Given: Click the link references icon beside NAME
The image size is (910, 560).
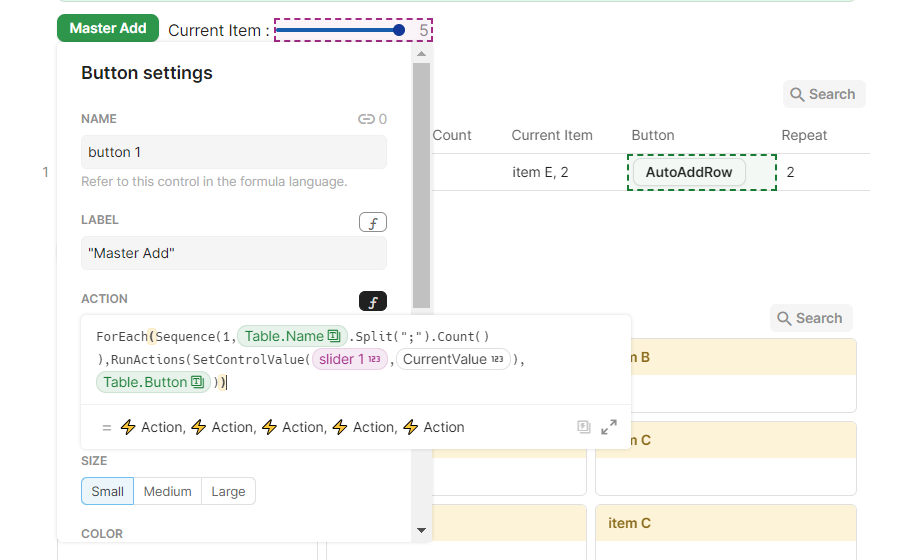Looking at the screenshot, I should [x=366, y=119].
